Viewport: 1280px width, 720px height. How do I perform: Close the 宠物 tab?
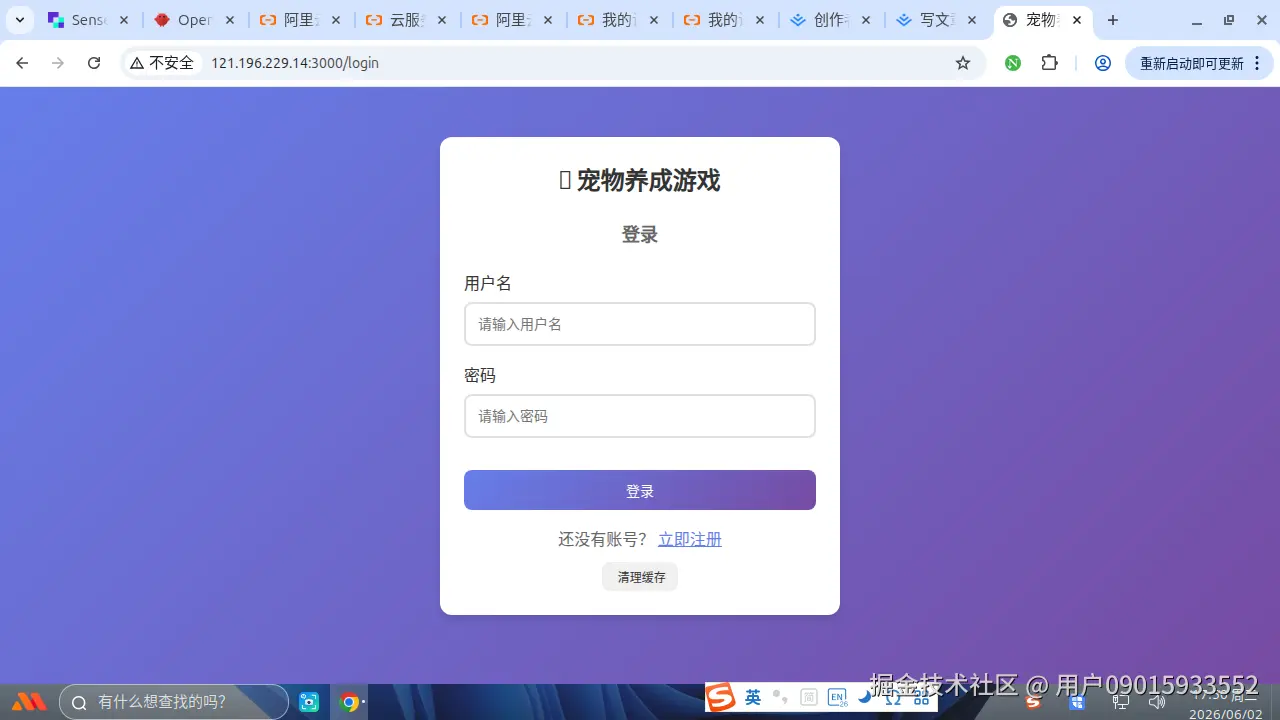click(1077, 20)
